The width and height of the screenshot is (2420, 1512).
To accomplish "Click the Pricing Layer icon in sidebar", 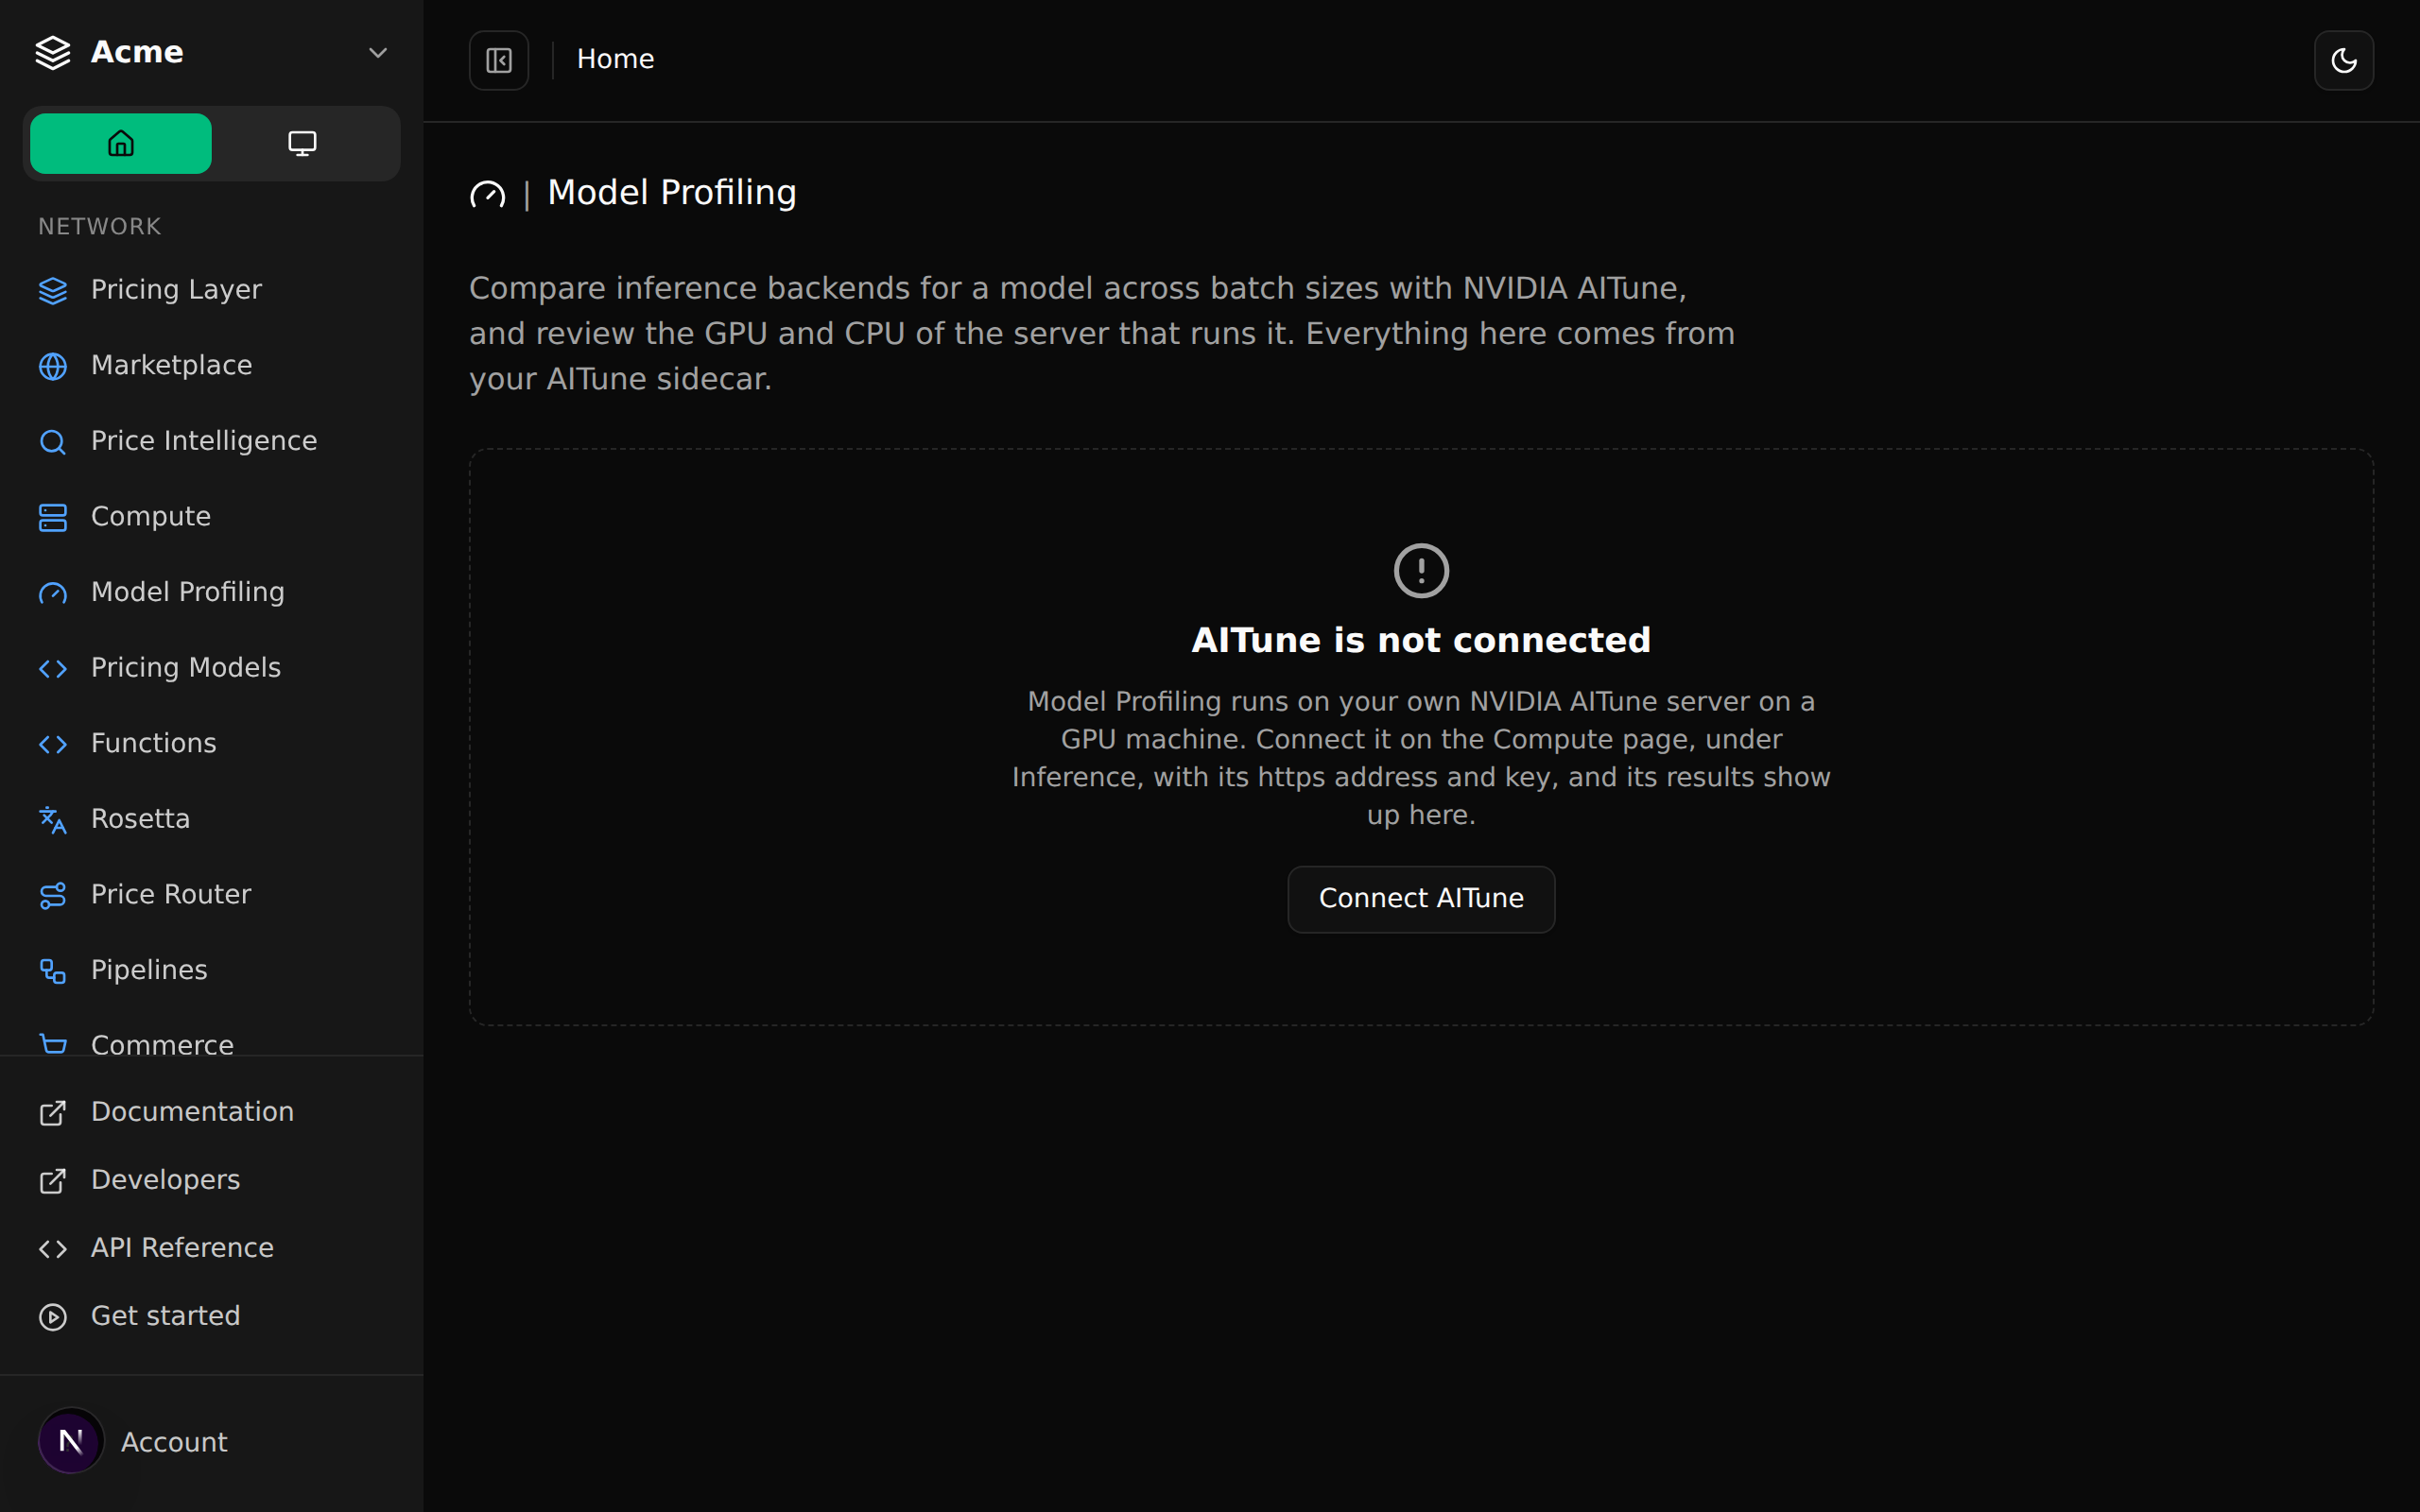I will [53, 291].
